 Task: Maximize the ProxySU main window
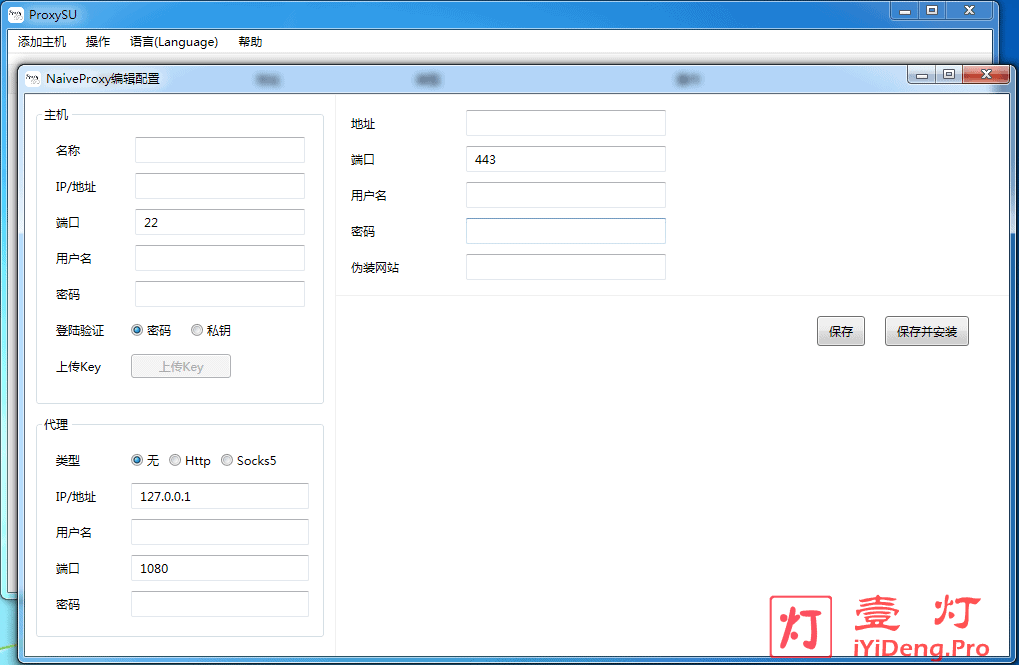(x=932, y=10)
